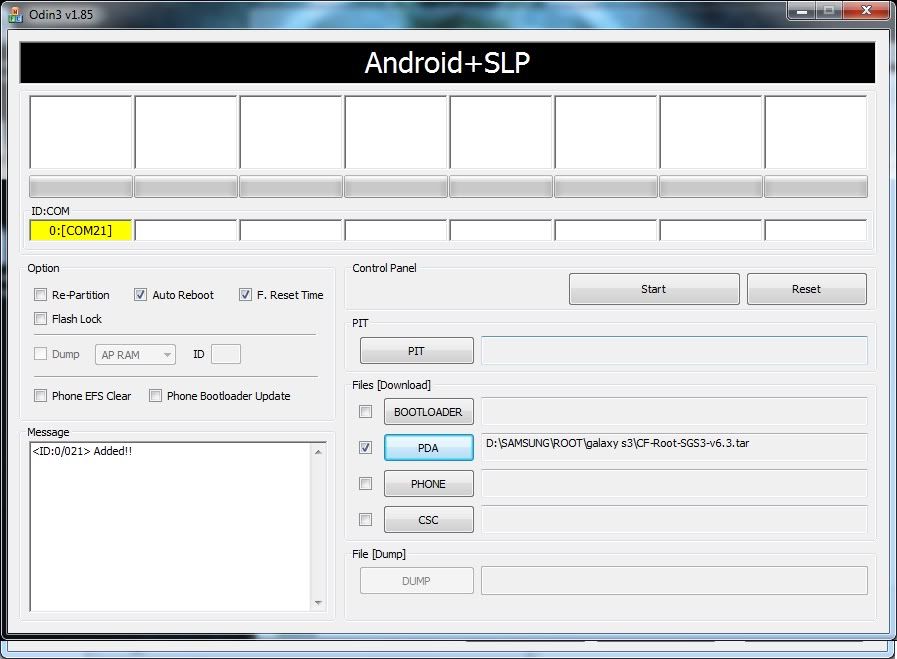Enable the Re-Partition checkbox
Screen dimensions: 897x659
click(x=41, y=295)
